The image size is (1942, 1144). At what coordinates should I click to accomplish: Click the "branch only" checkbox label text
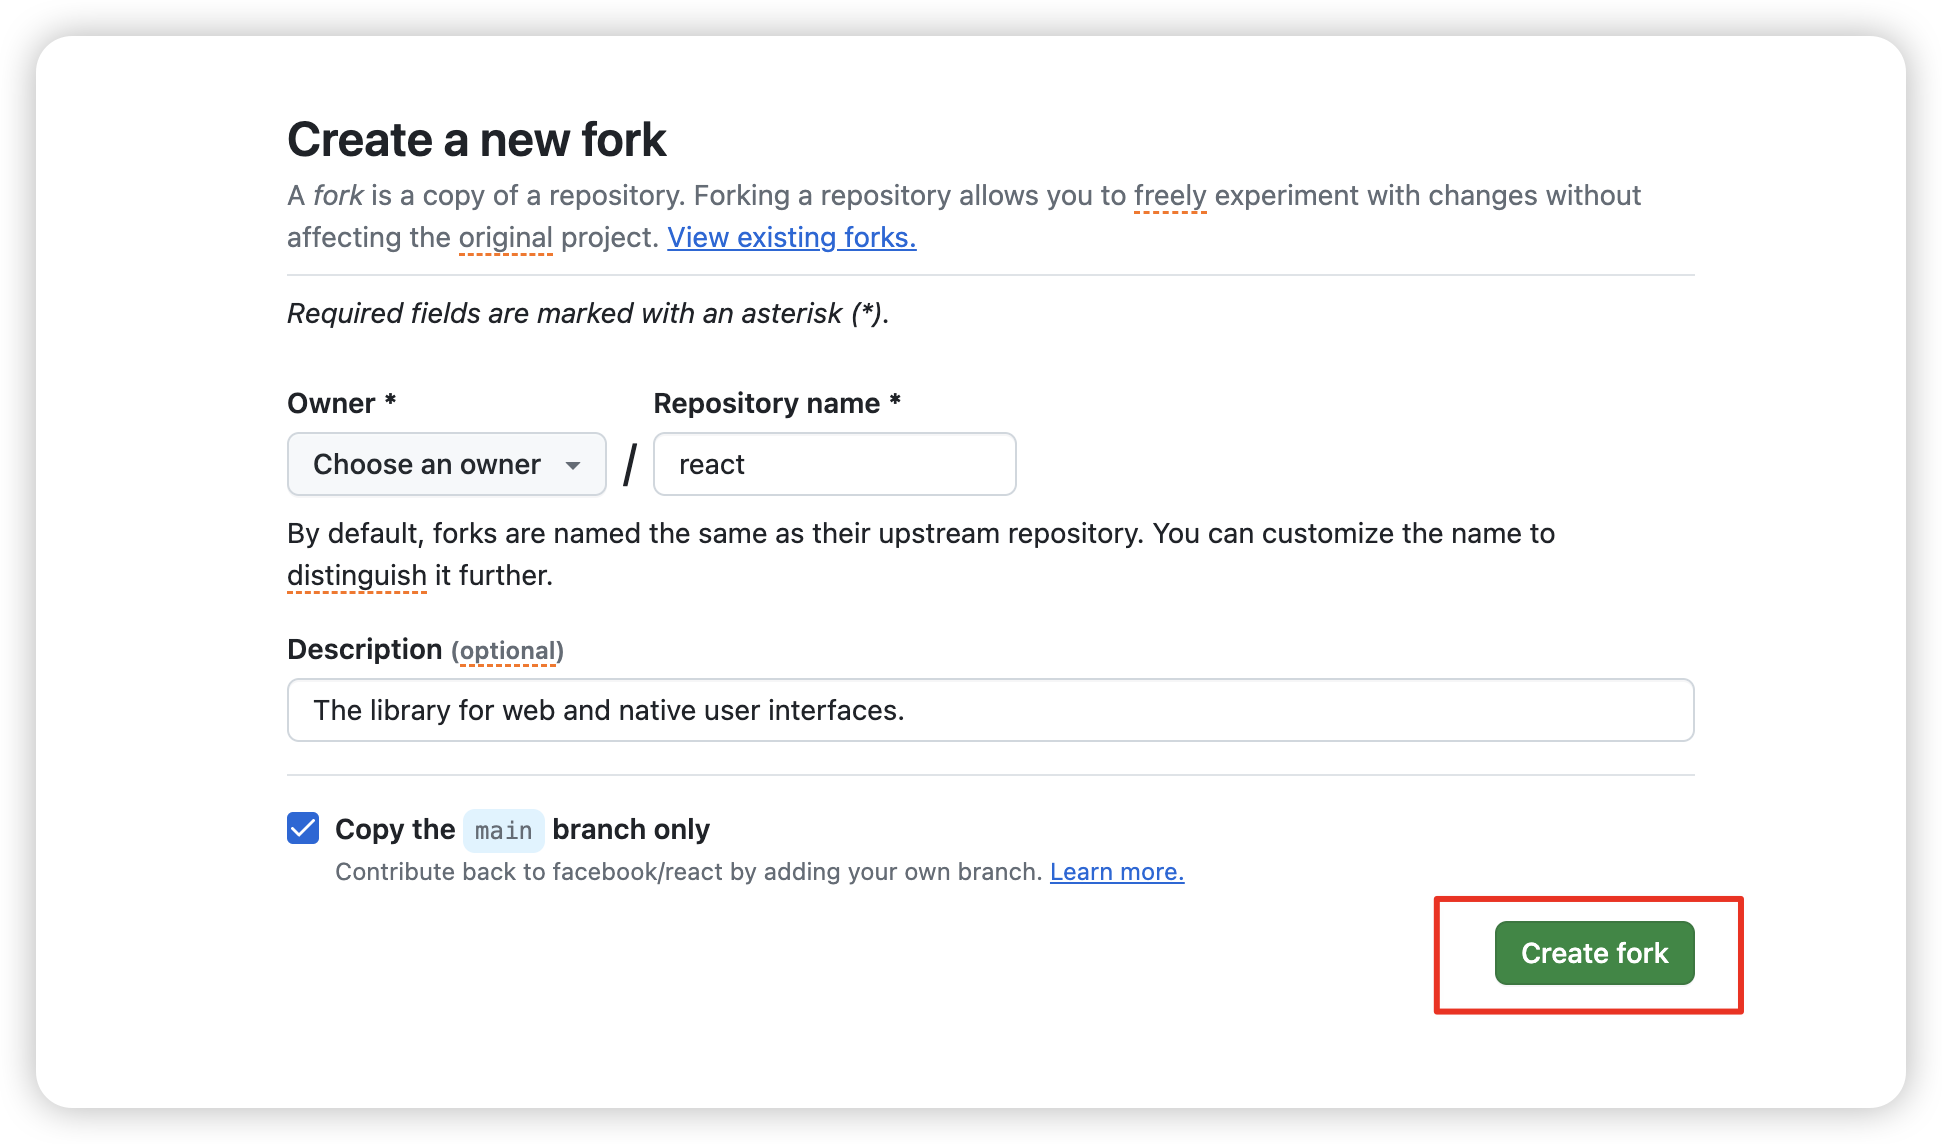click(630, 829)
